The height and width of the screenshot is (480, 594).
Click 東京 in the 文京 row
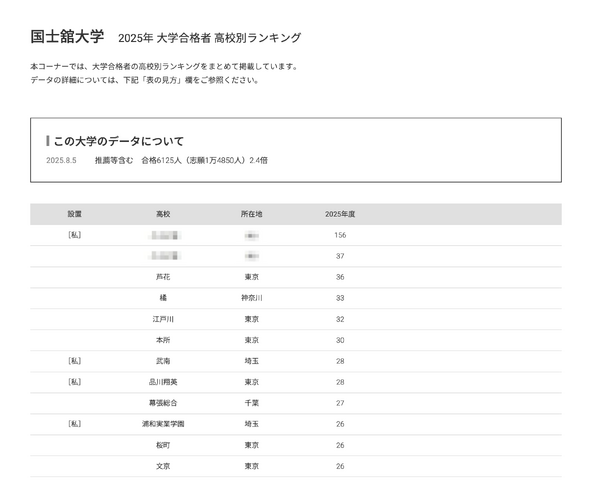point(252,466)
